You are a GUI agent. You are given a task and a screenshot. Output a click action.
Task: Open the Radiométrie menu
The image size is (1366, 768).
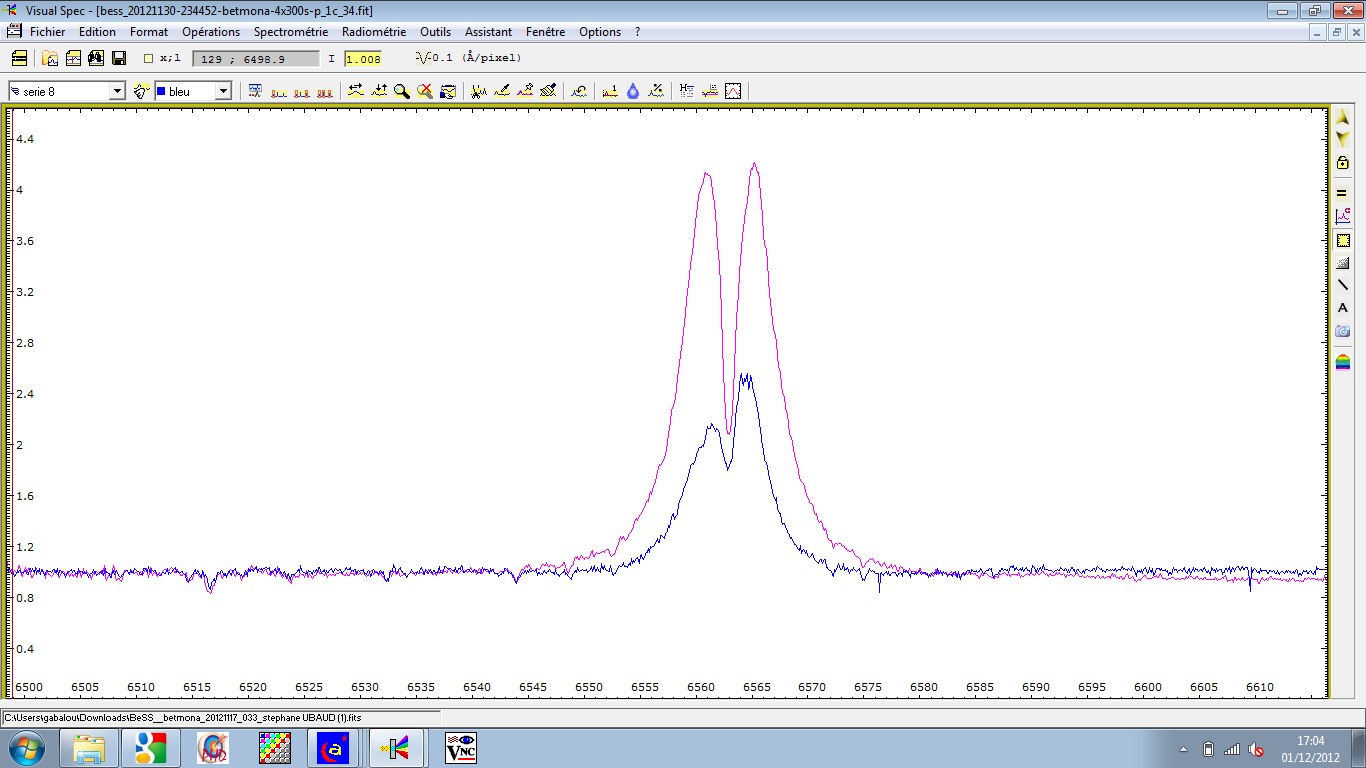[374, 32]
